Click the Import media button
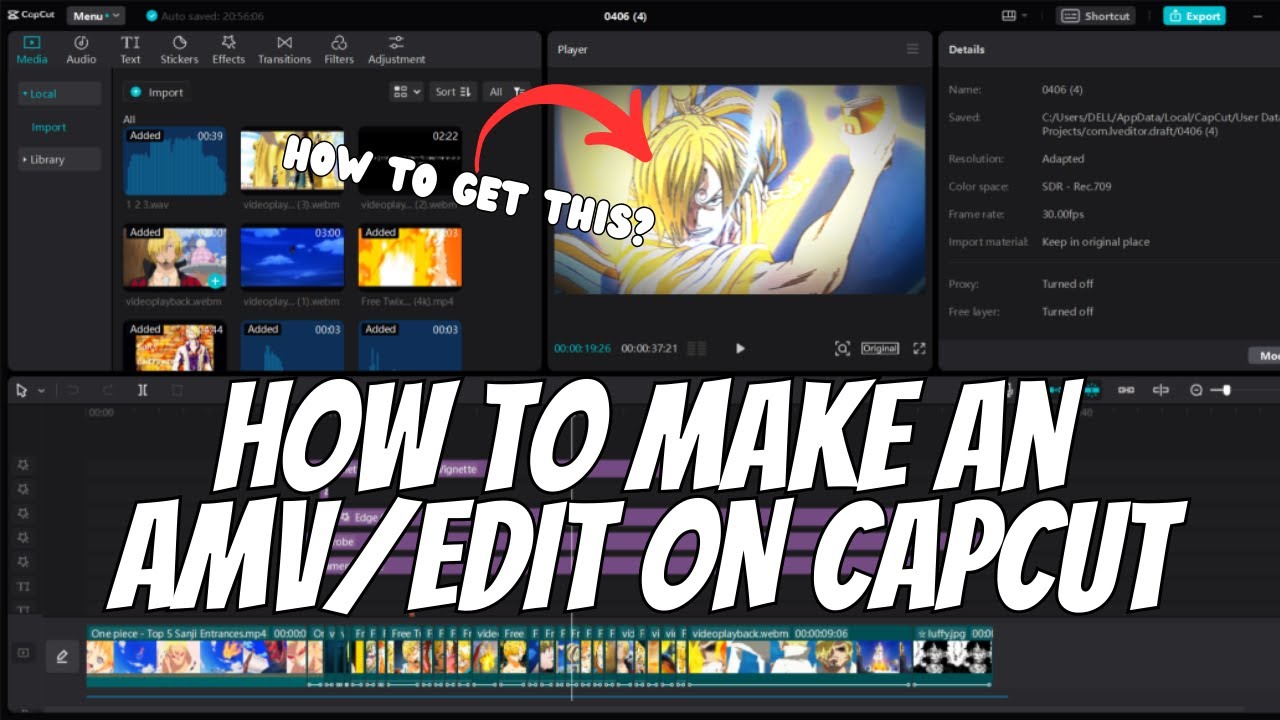 (x=157, y=92)
